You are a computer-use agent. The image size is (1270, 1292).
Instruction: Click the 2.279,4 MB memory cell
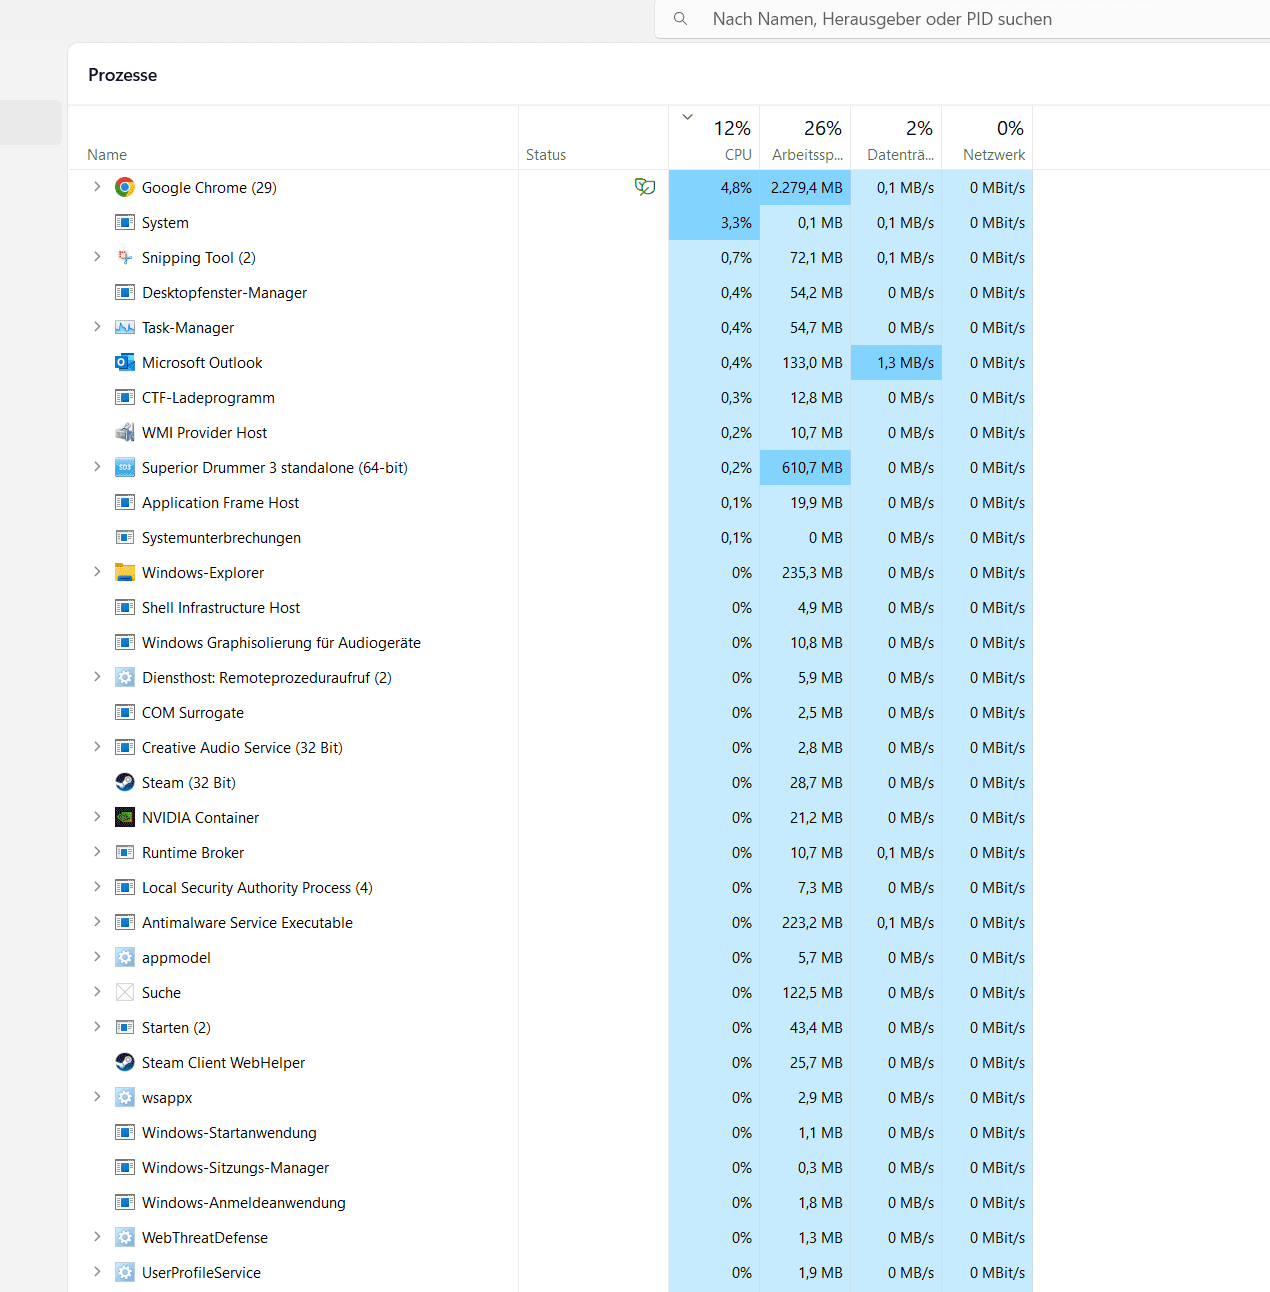coord(805,187)
